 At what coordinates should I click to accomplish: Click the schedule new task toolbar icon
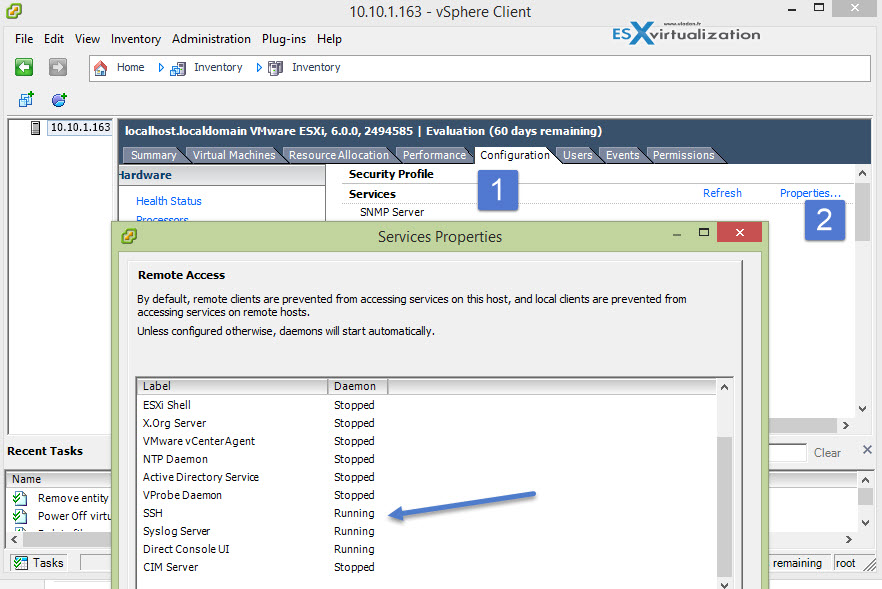(57, 99)
